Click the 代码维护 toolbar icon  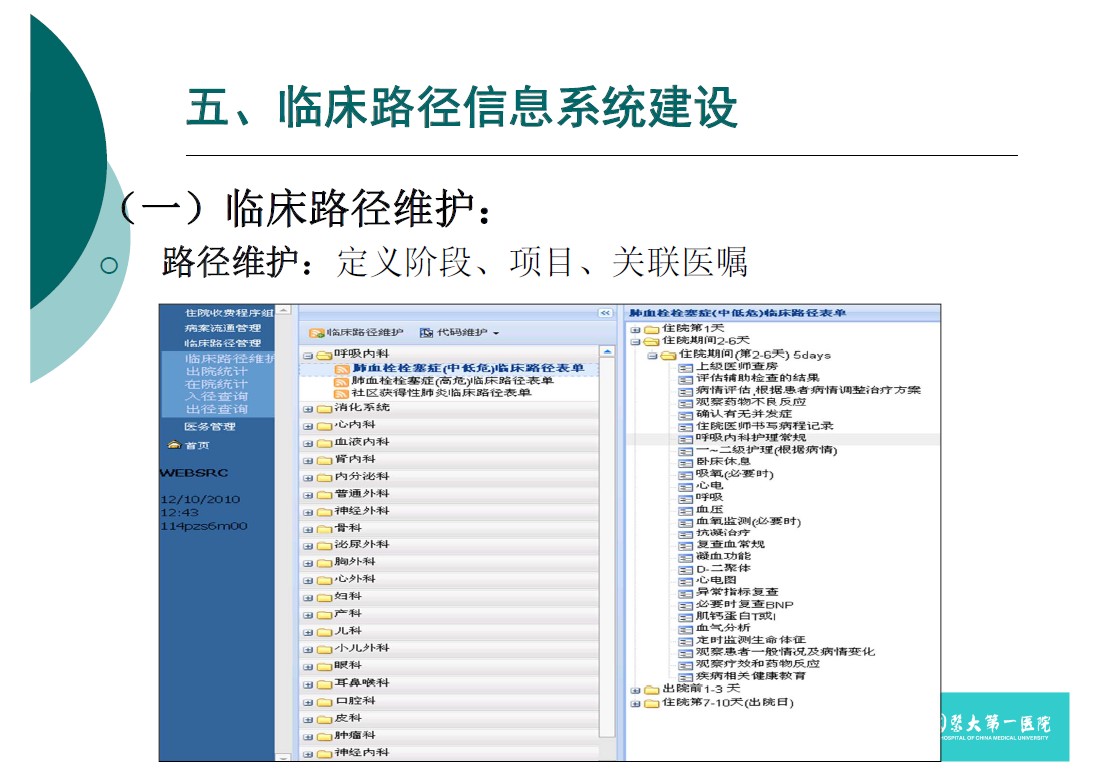[x=427, y=333]
